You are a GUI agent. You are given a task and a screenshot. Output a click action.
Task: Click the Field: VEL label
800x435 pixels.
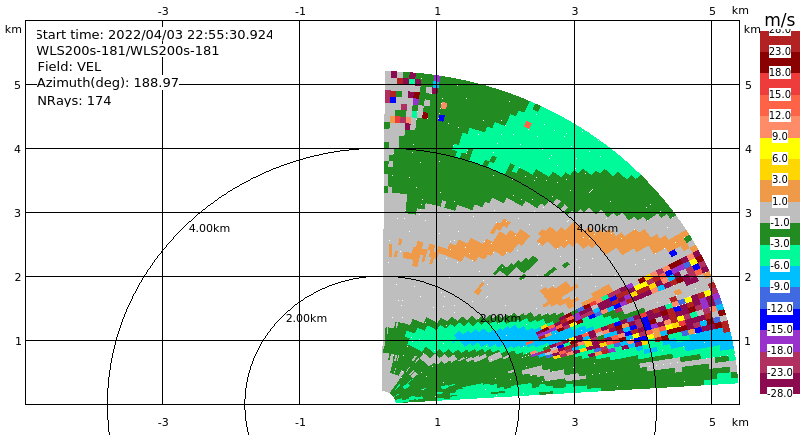[x=69, y=67]
